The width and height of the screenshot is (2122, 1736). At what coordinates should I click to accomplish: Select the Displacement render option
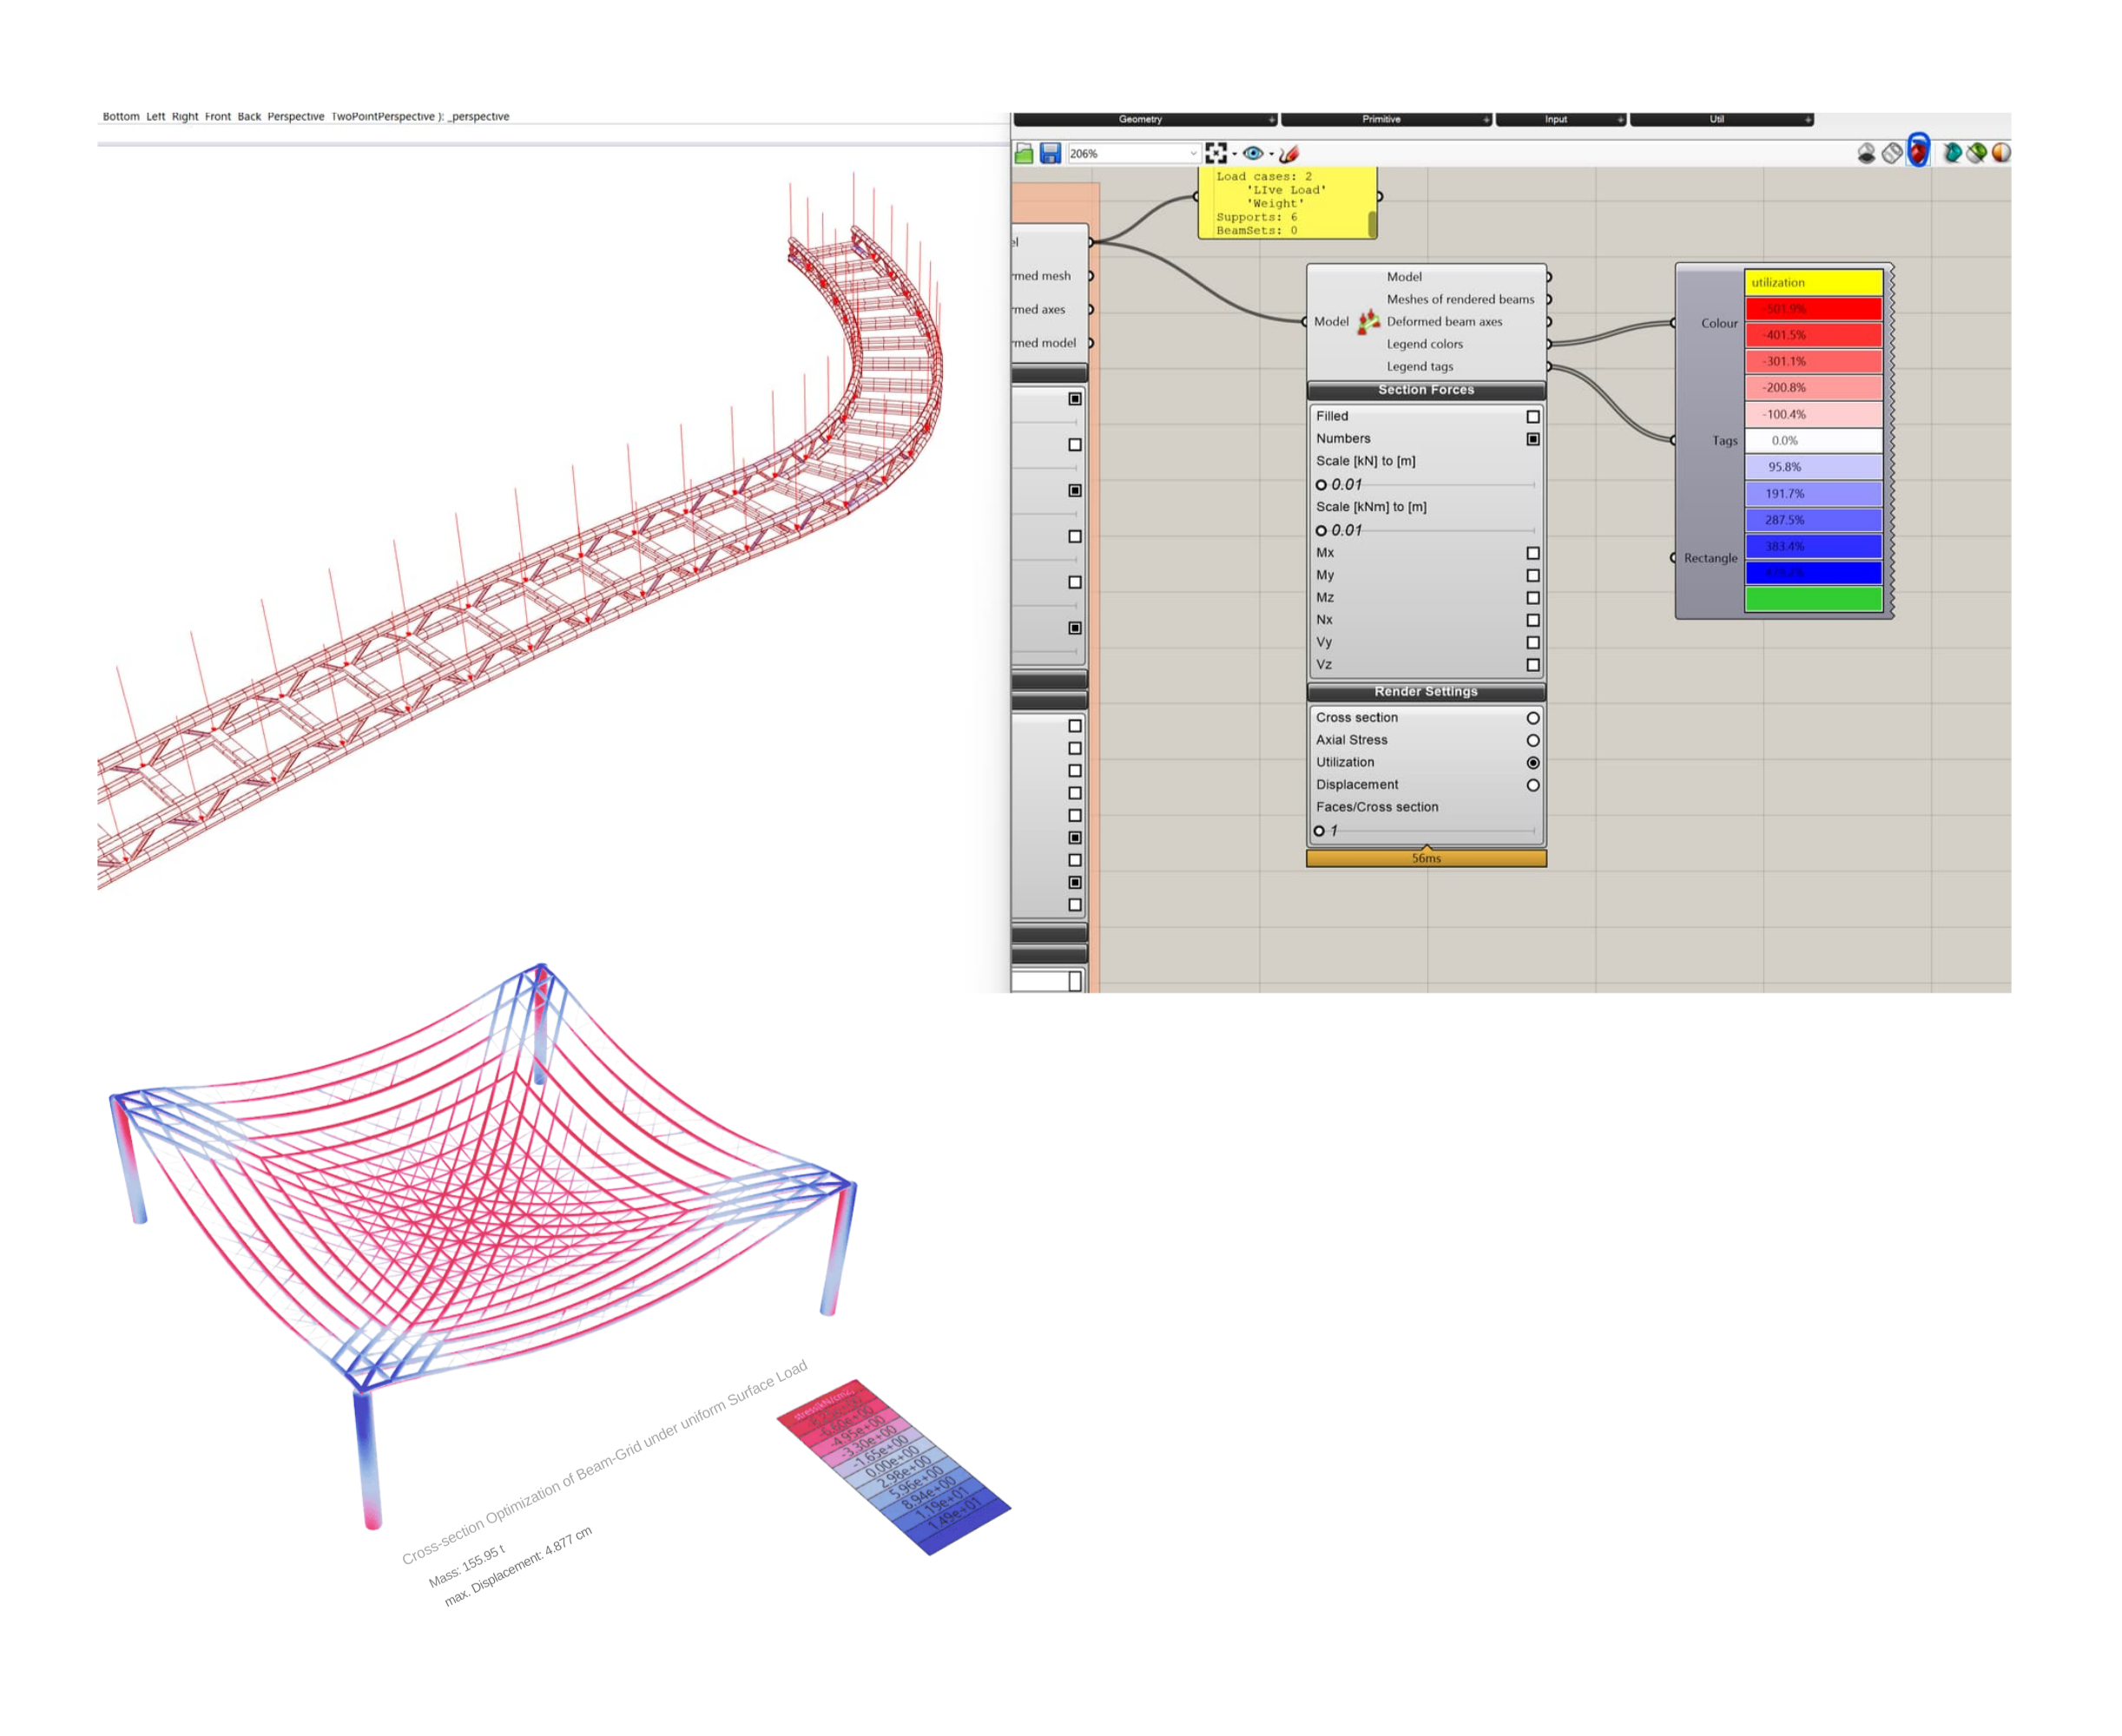tap(1532, 785)
